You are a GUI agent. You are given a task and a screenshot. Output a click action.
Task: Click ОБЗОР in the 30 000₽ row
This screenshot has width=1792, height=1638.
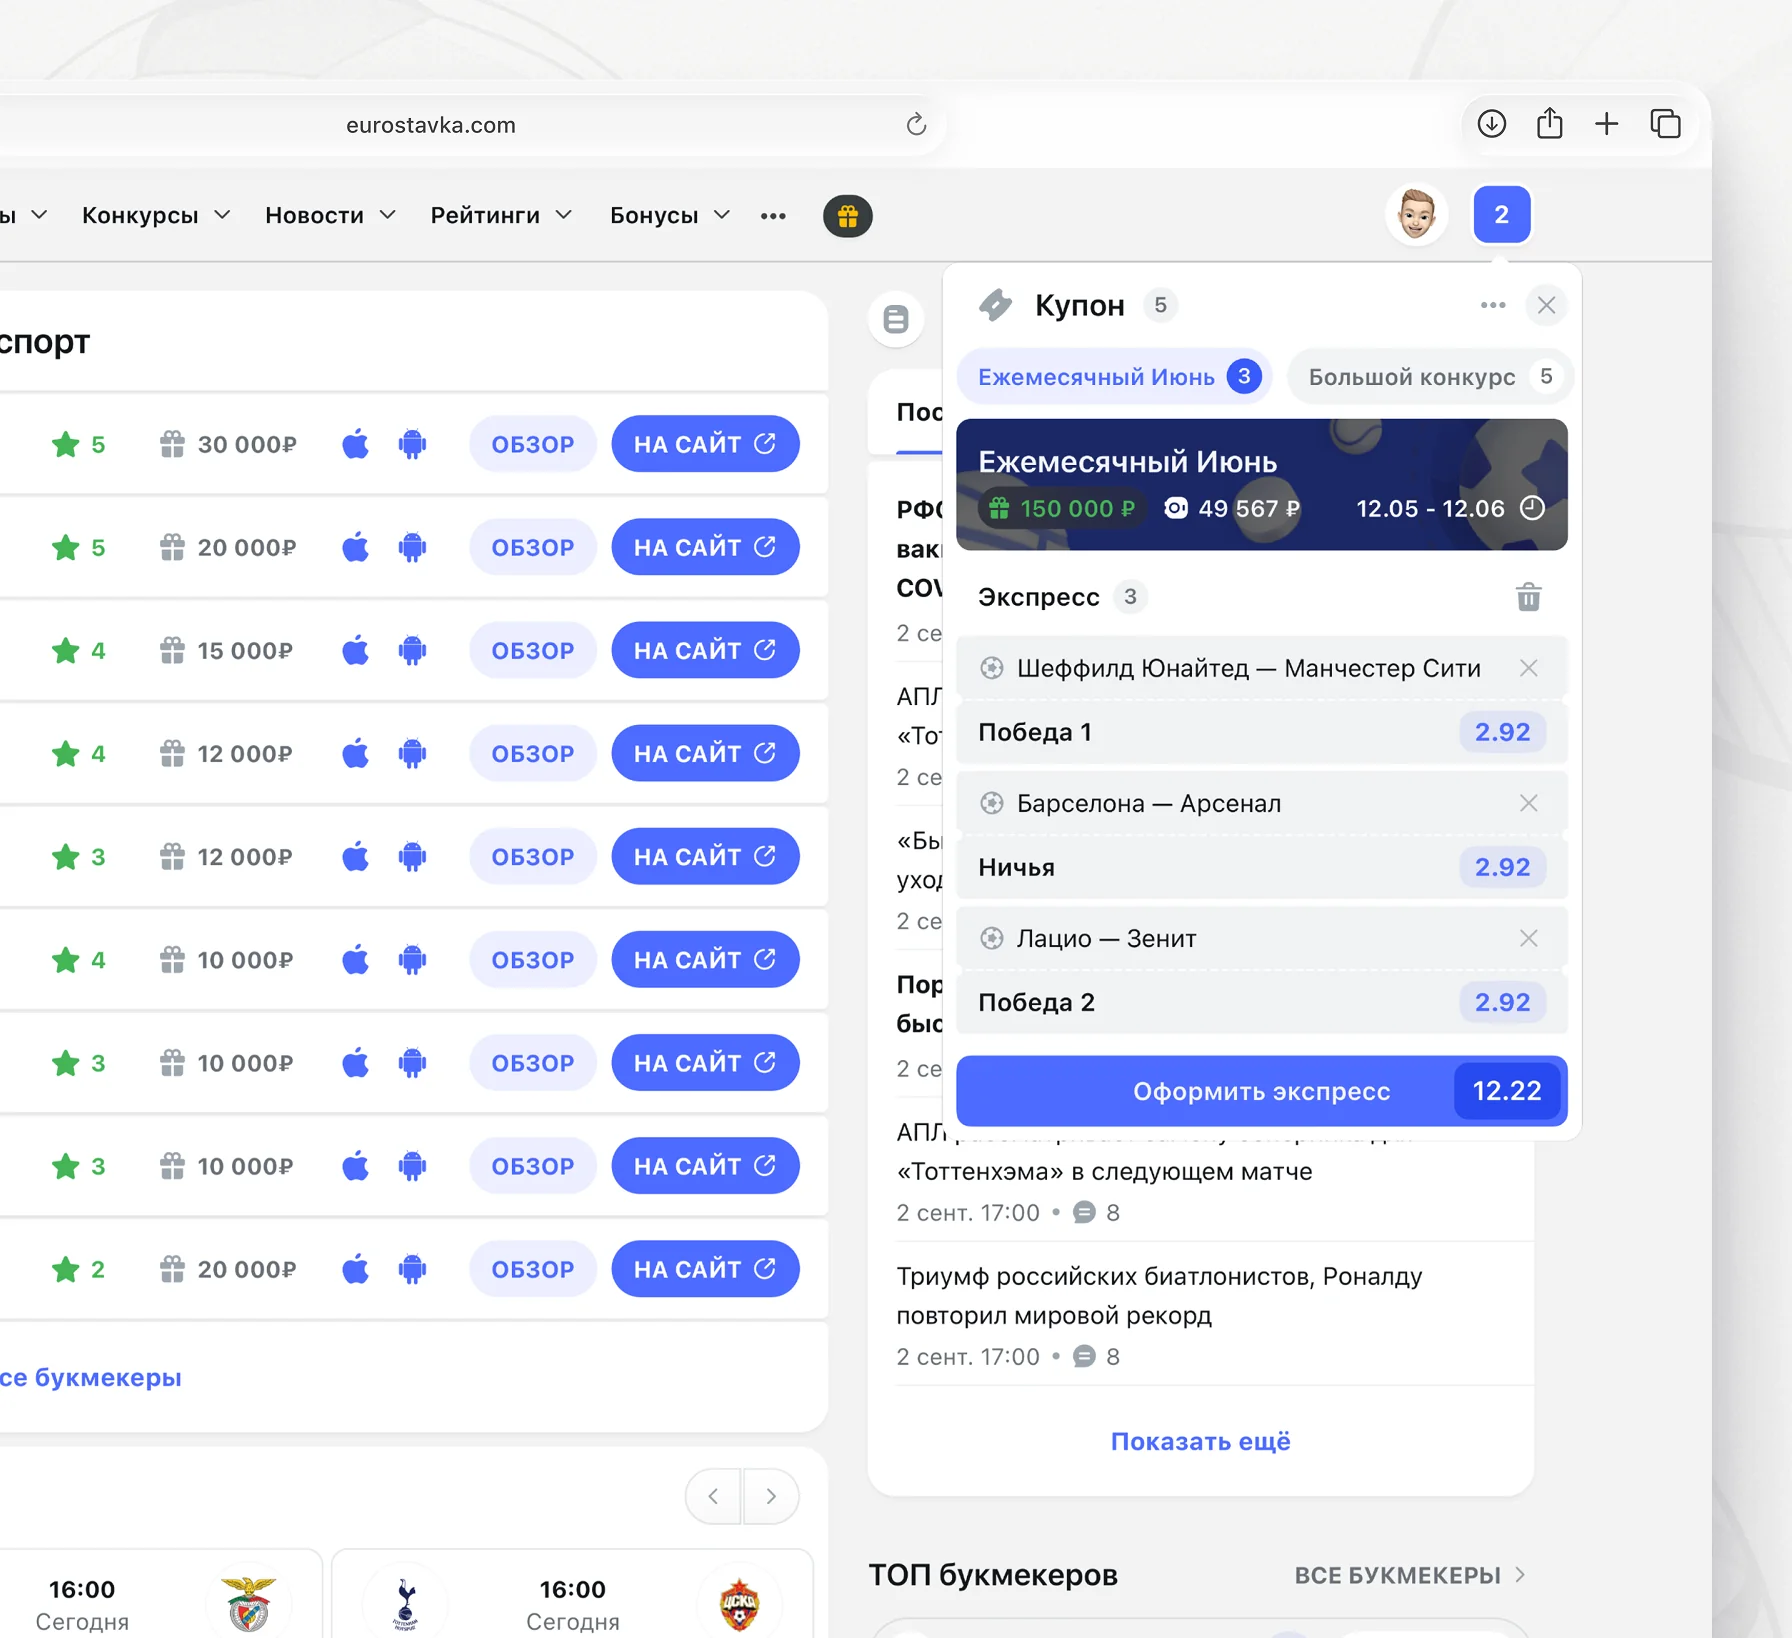click(533, 444)
